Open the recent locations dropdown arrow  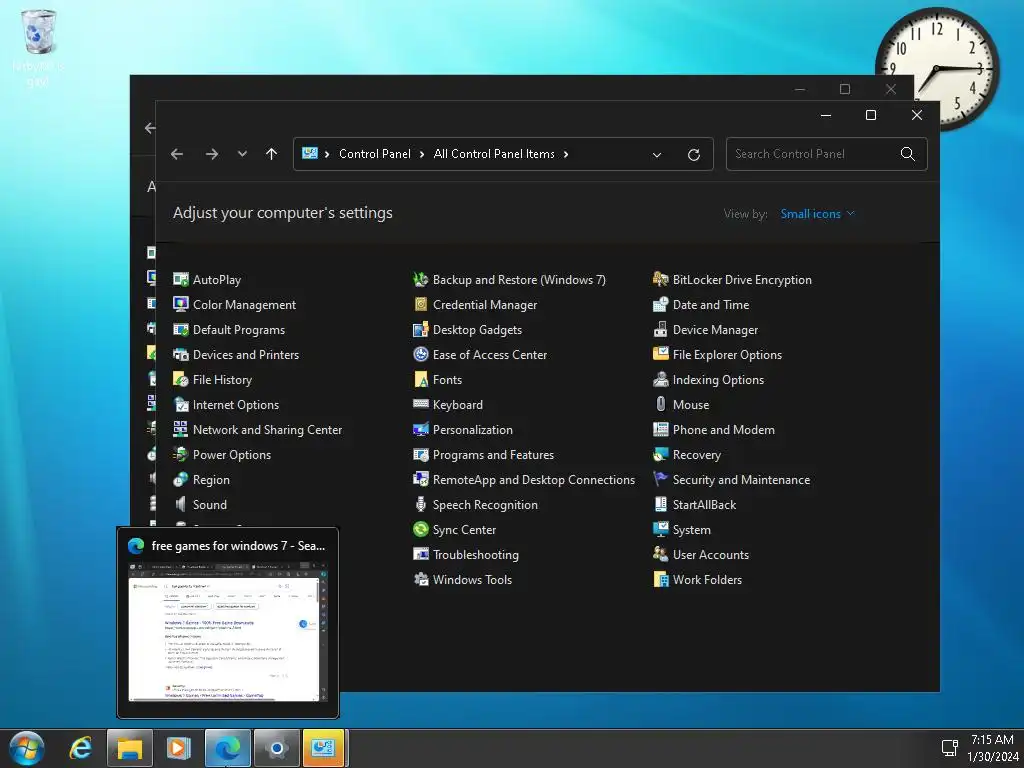[242, 154]
